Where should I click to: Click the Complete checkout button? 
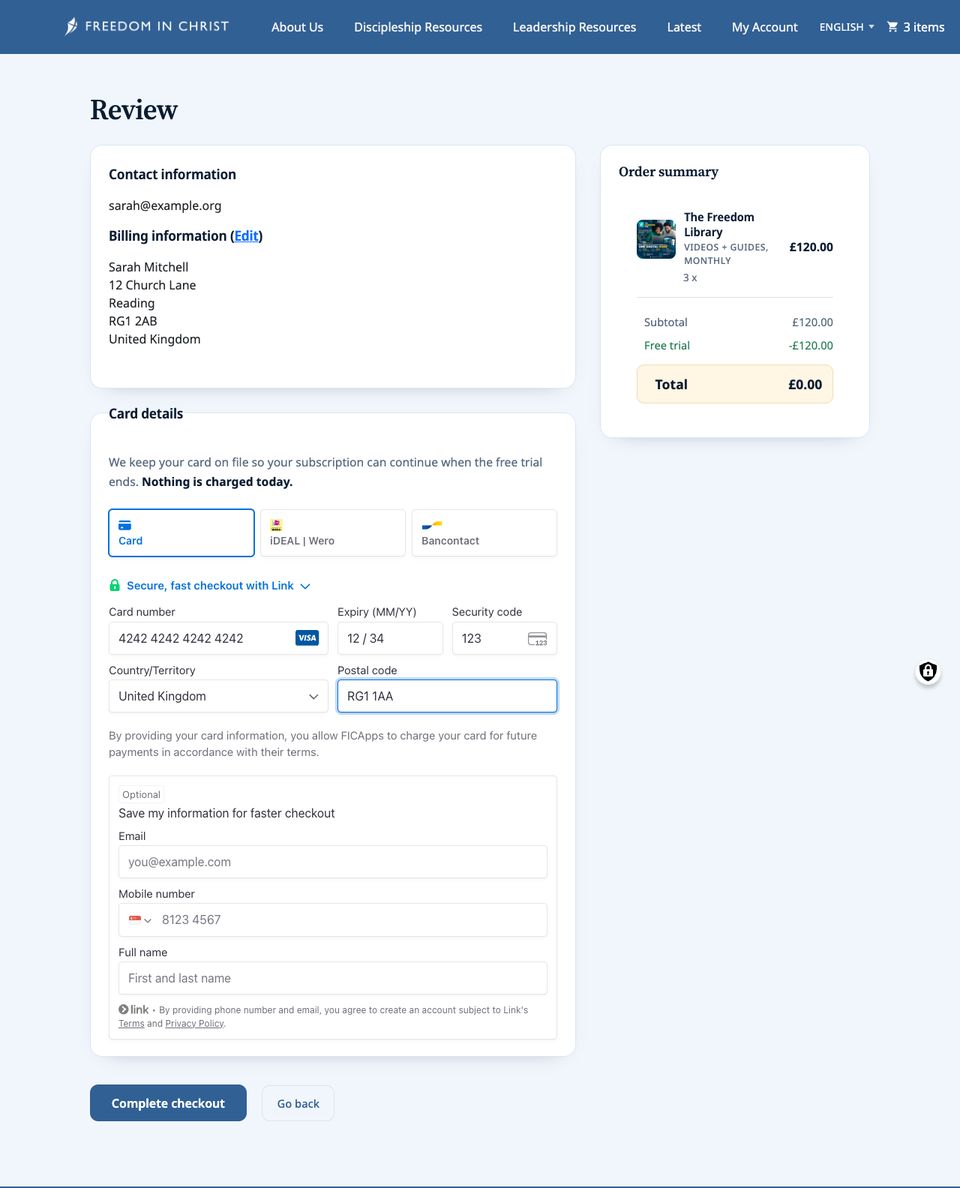pos(168,1103)
